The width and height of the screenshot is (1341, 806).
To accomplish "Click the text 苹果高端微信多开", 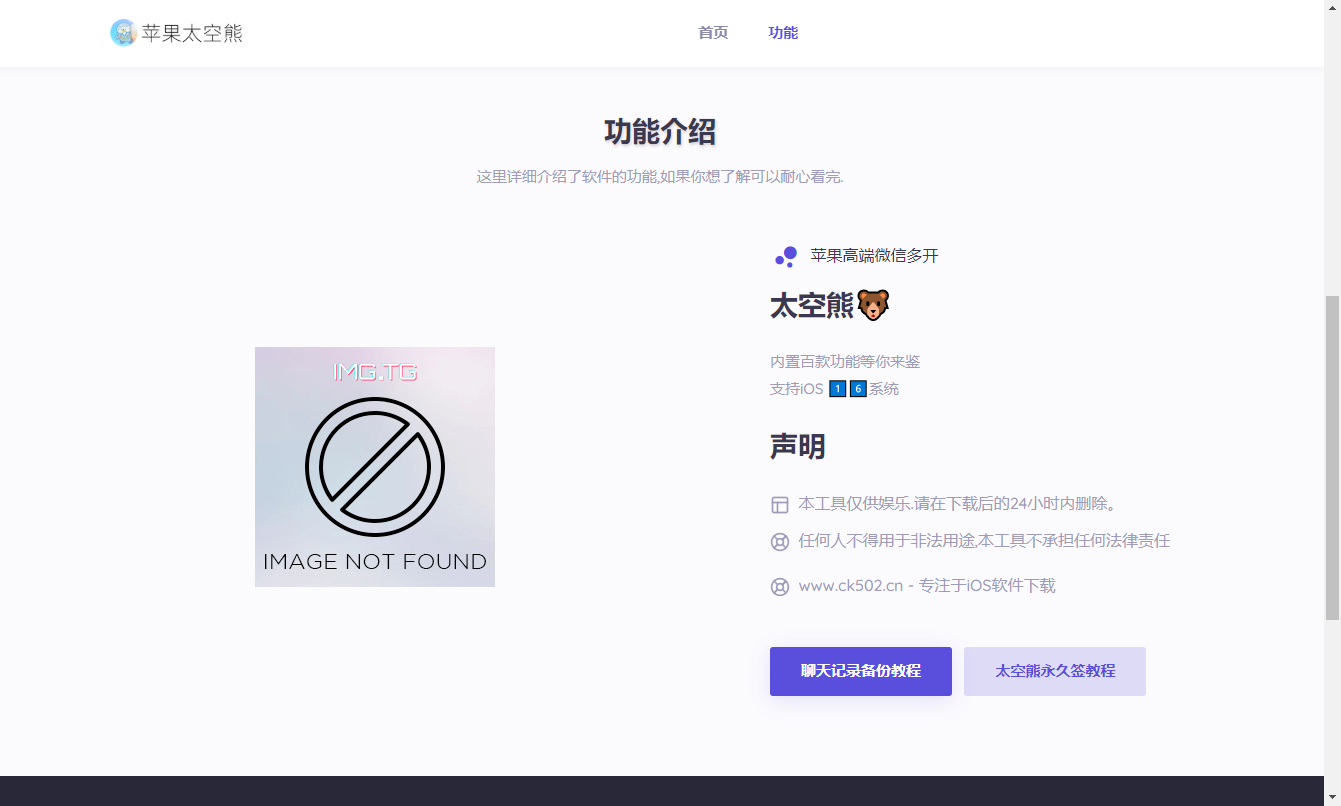I will pyautogui.click(x=875, y=256).
